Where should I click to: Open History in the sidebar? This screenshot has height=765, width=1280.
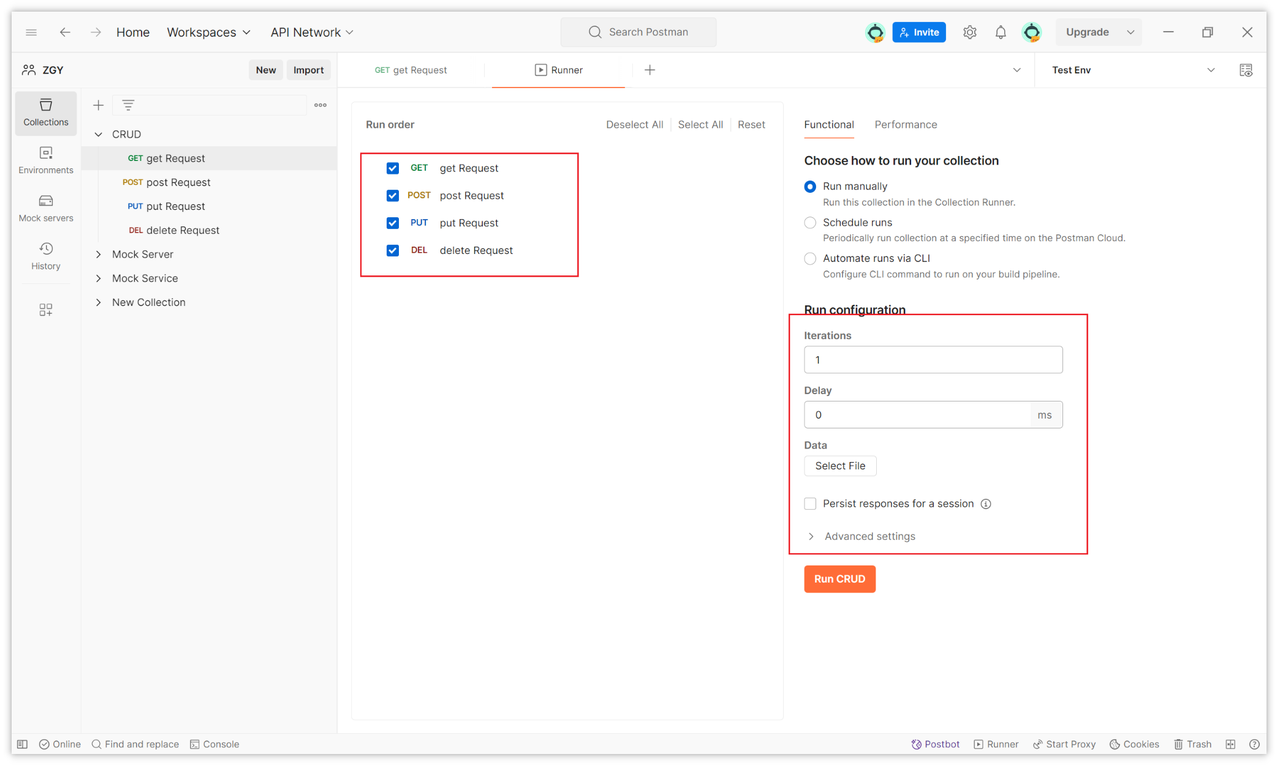click(x=46, y=256)
